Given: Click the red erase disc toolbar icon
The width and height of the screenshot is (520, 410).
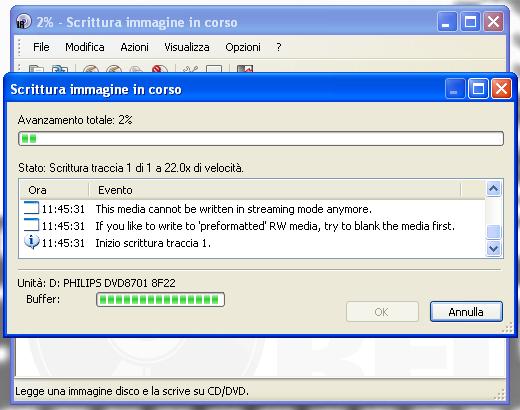Looking at the screenshot, I should pyautogui.click(x=159, y=69).
